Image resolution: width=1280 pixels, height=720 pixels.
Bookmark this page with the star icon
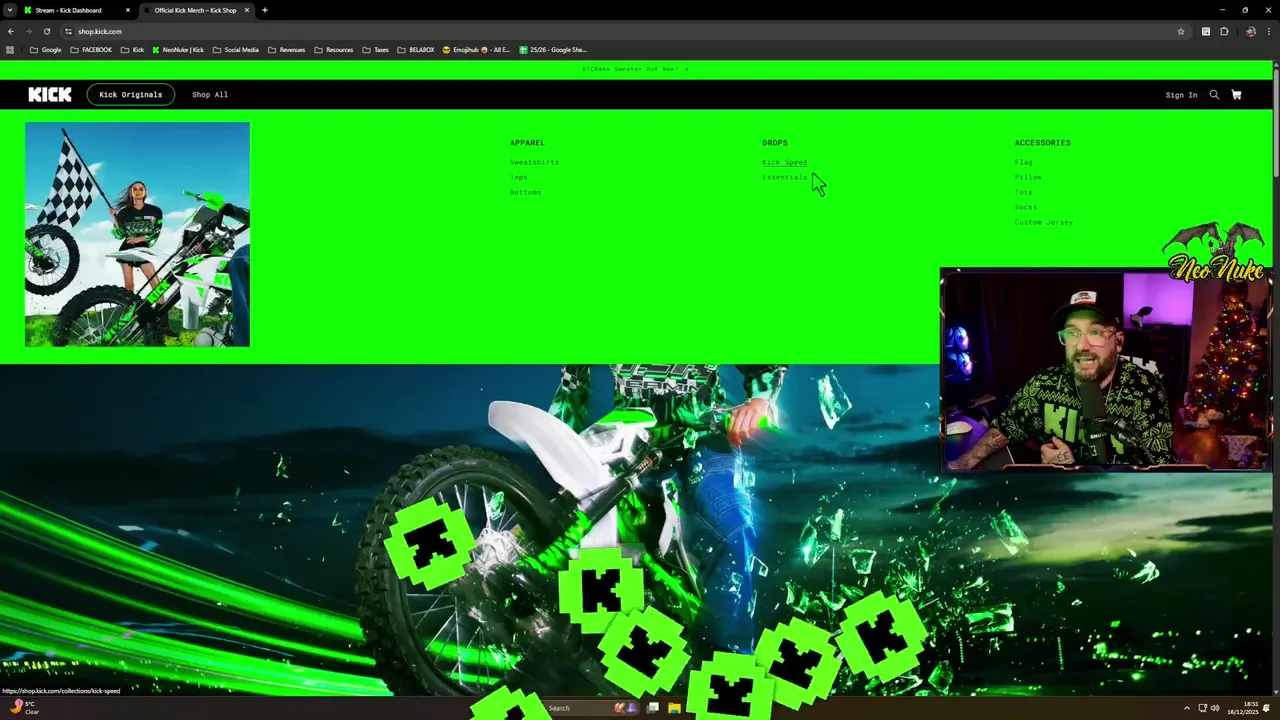[1181, 31]
